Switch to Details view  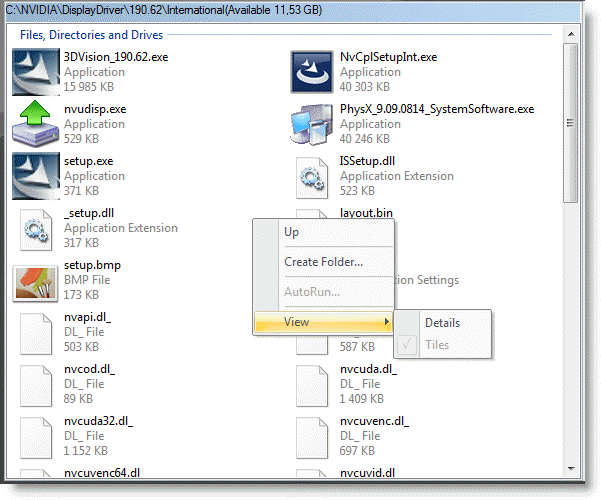443,323
